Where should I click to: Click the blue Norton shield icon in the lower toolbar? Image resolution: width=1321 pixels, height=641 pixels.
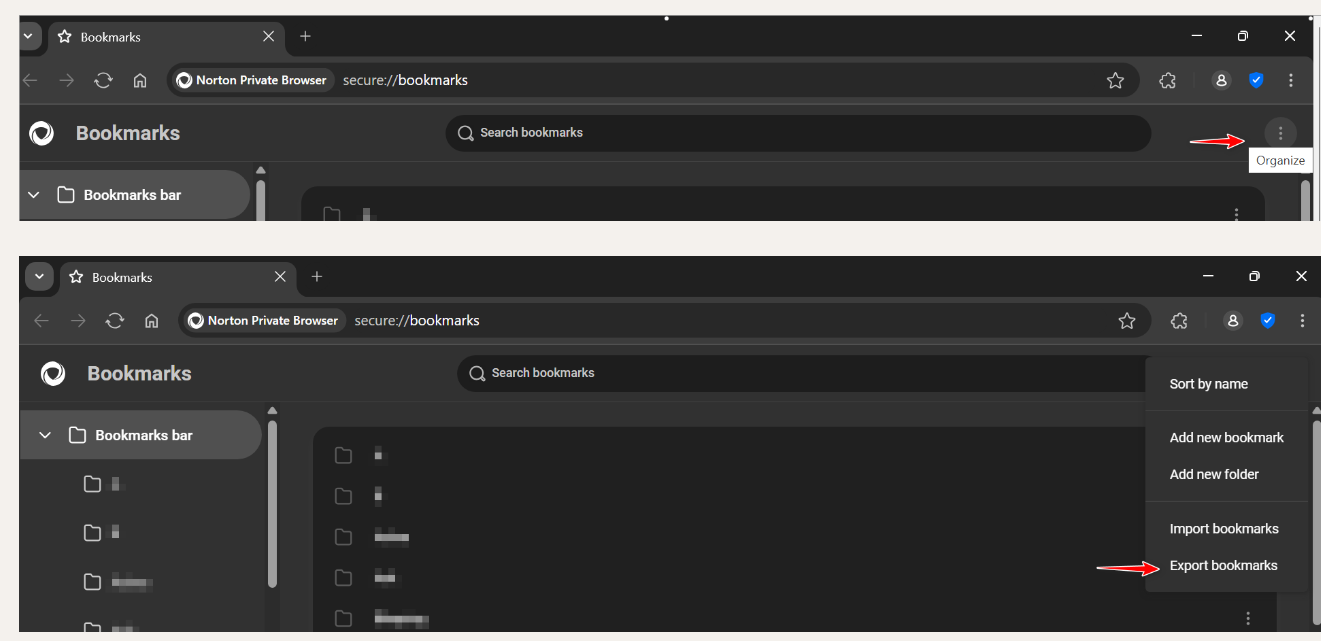tap(1268, 321)
